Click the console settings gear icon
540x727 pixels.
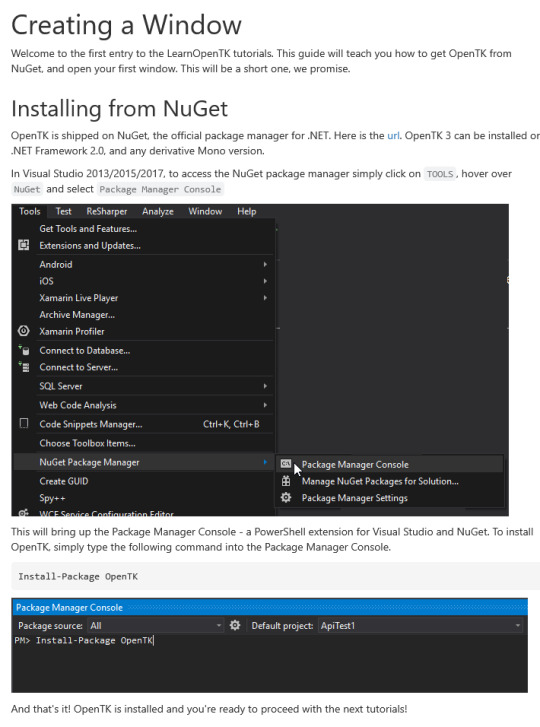pos(235,625)
